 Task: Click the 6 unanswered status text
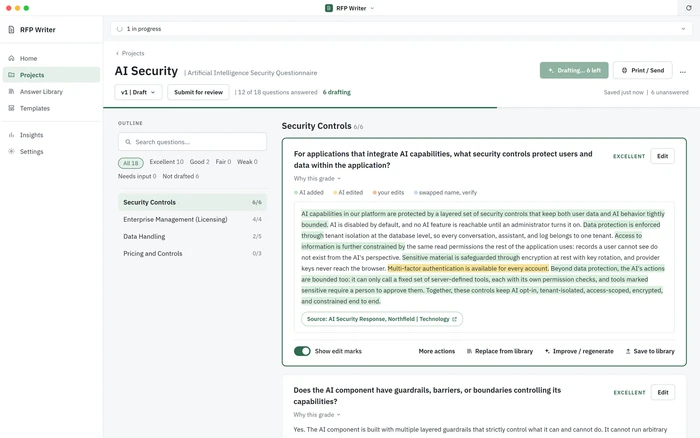pos(670,92)
